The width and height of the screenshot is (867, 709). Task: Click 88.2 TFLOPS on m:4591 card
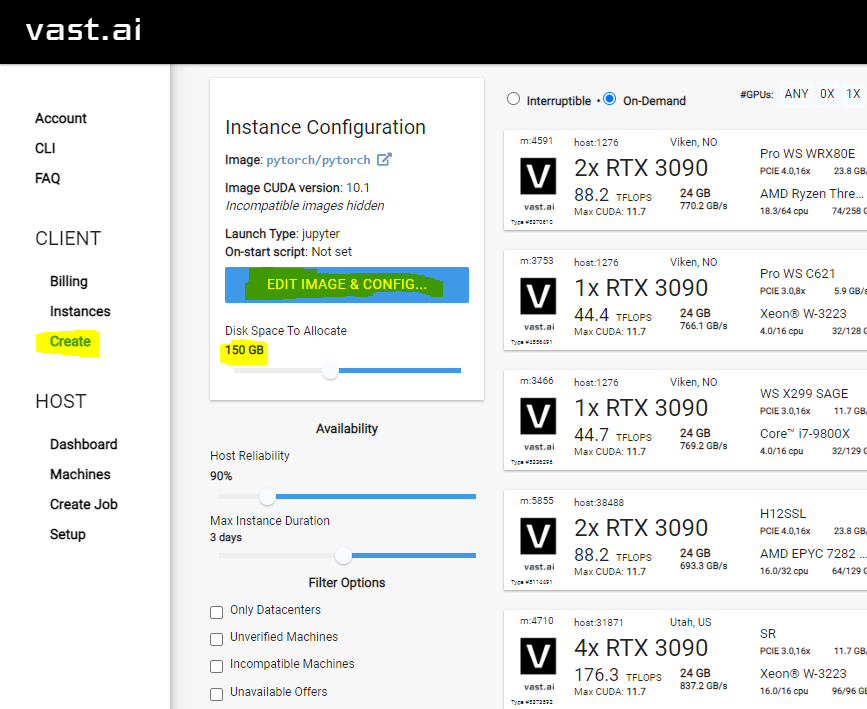(x=613, y=195)
